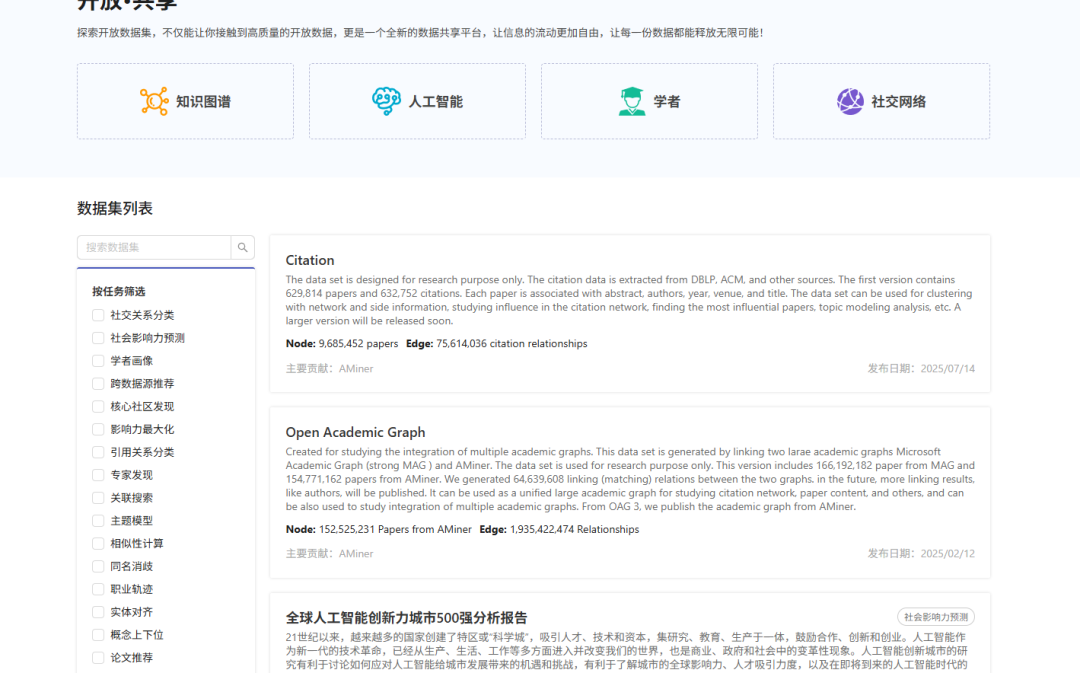Click 主要贡献: AMiner in Citation card
The image size is (1080, 673).
329,369
